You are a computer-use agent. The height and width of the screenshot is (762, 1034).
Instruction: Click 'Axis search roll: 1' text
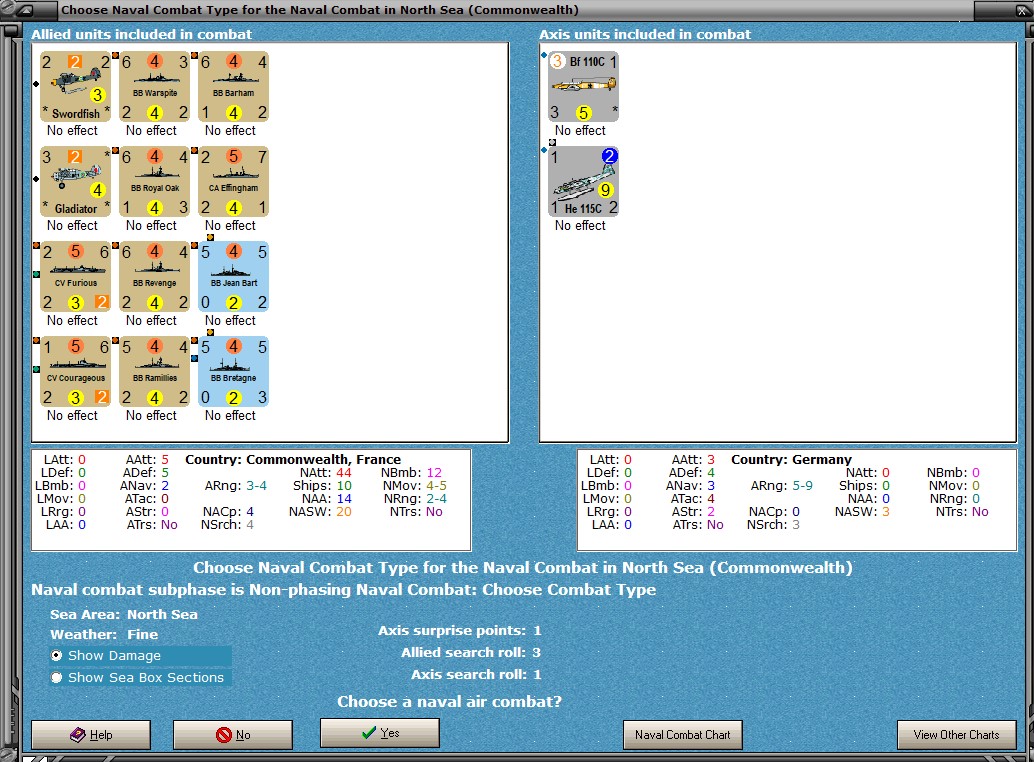[476, 674]
